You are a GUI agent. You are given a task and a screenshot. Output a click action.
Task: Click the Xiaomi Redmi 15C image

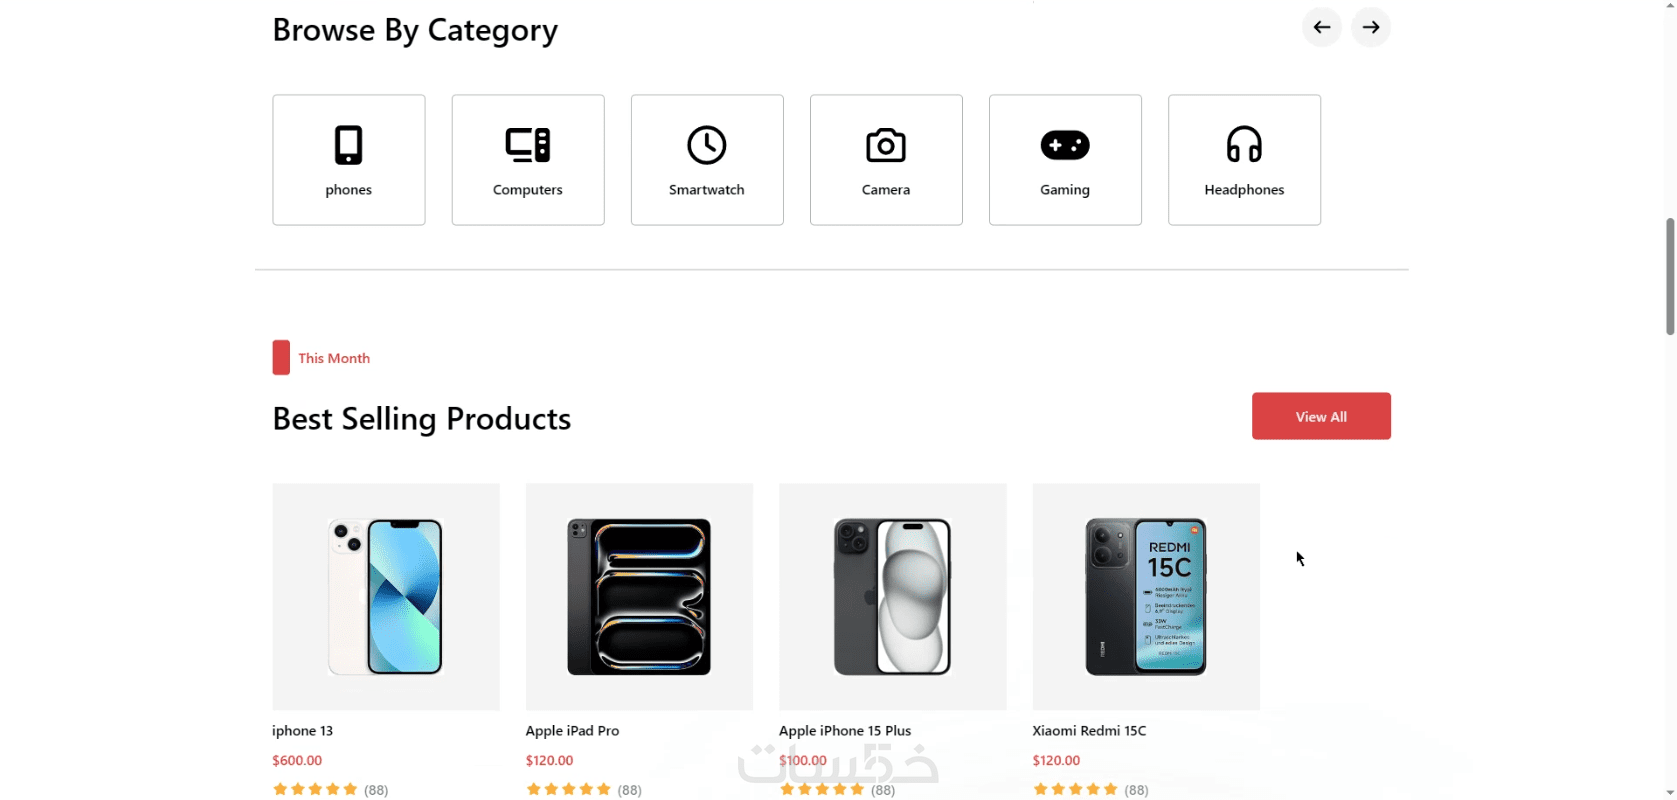pyautogui.click(x=1146, y=596)
